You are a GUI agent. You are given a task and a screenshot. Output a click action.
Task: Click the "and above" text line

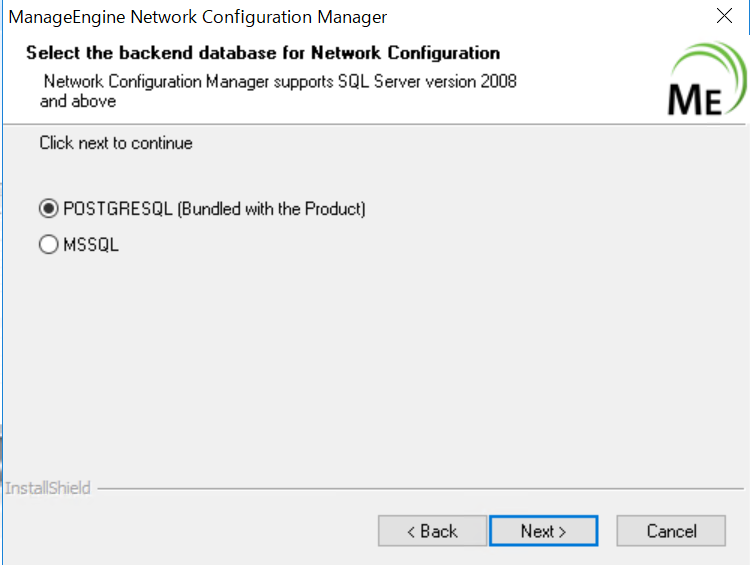[x=78, y=101]
